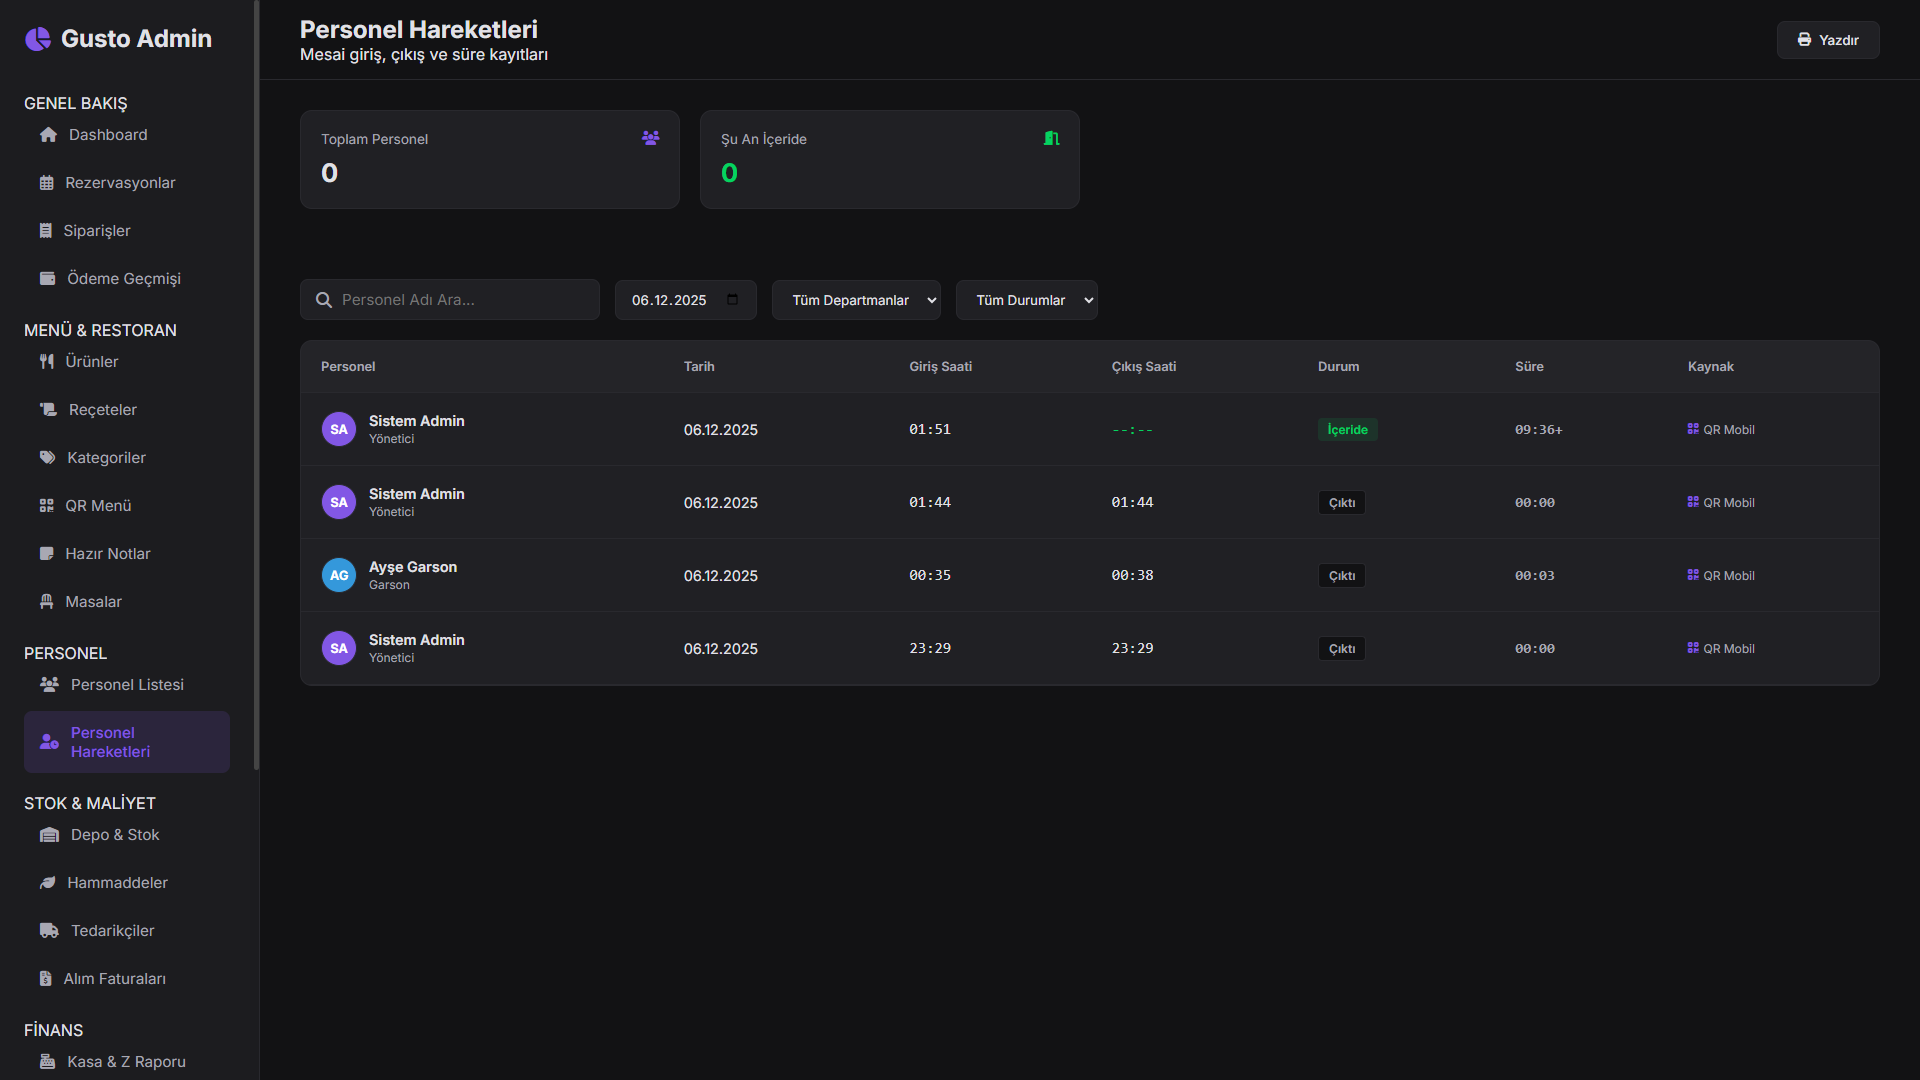The width and height of the screenshot is (1920, 1080).
Task: Click the Süre column header
Action: (x=1529, y=367)
